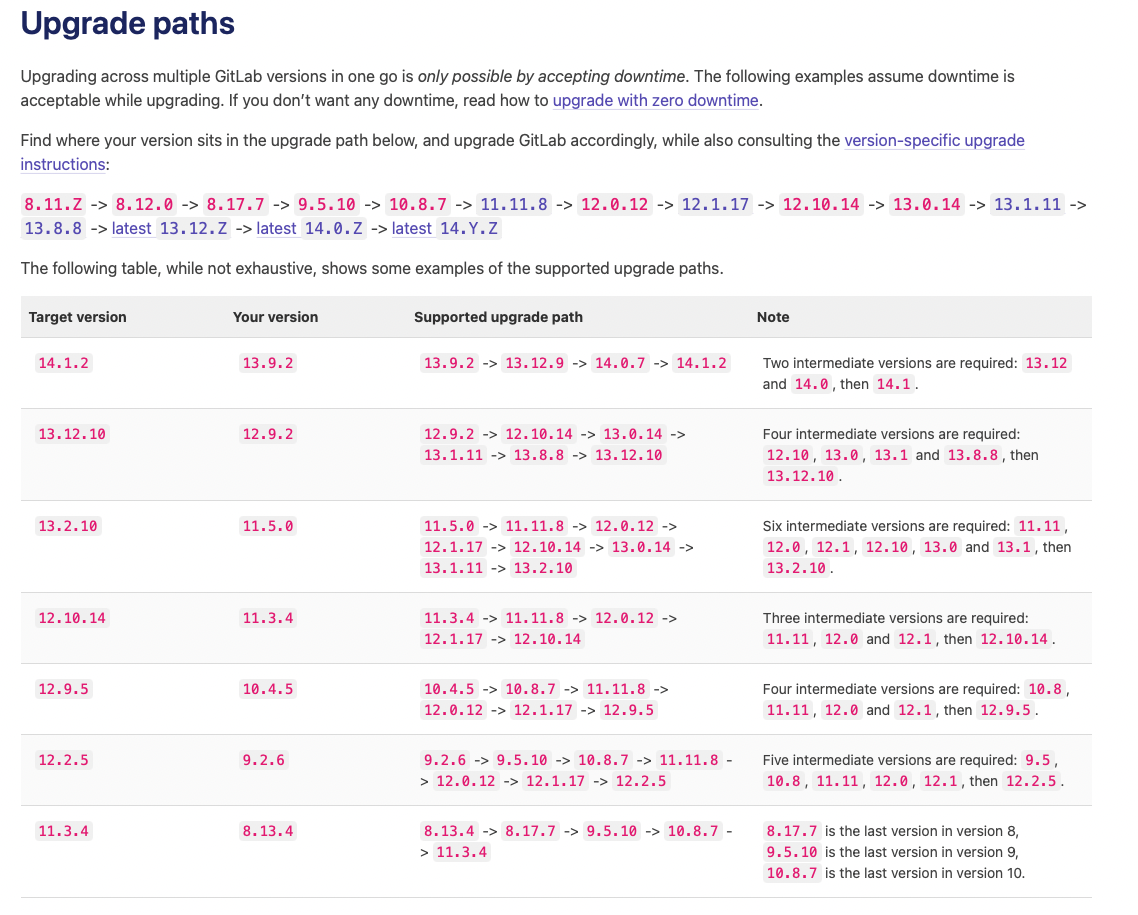
Task: Click 13.9.2 in the Your version column
Action: point(268,363)
